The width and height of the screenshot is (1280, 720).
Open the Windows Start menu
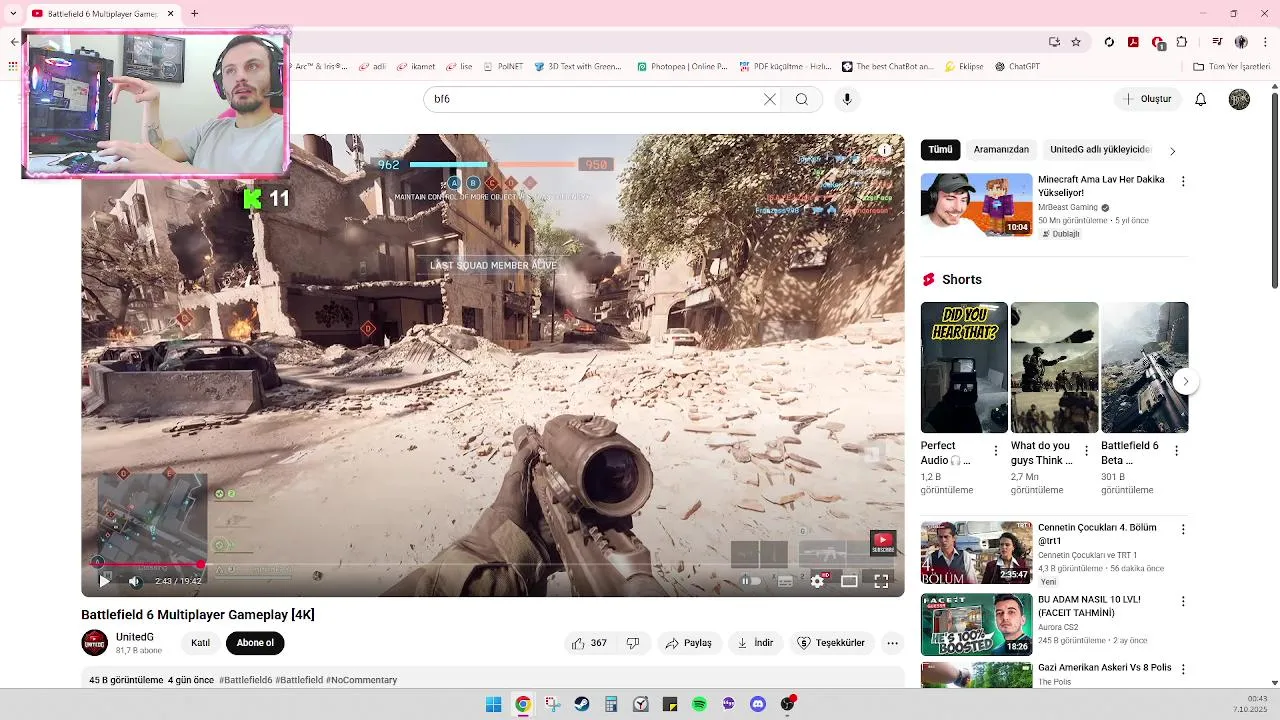pyautogui.click(x=493, y=704)
